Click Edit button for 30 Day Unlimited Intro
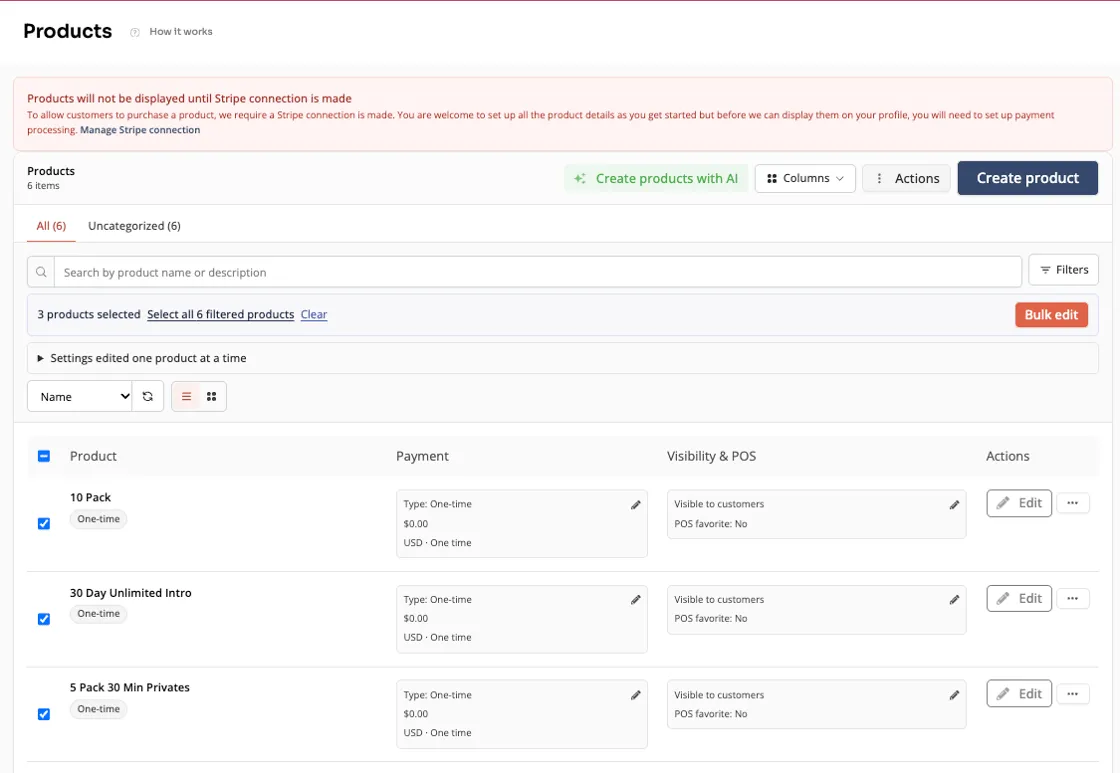The width and height of the screenshot is (1120, 773). tap(1019, 599)
